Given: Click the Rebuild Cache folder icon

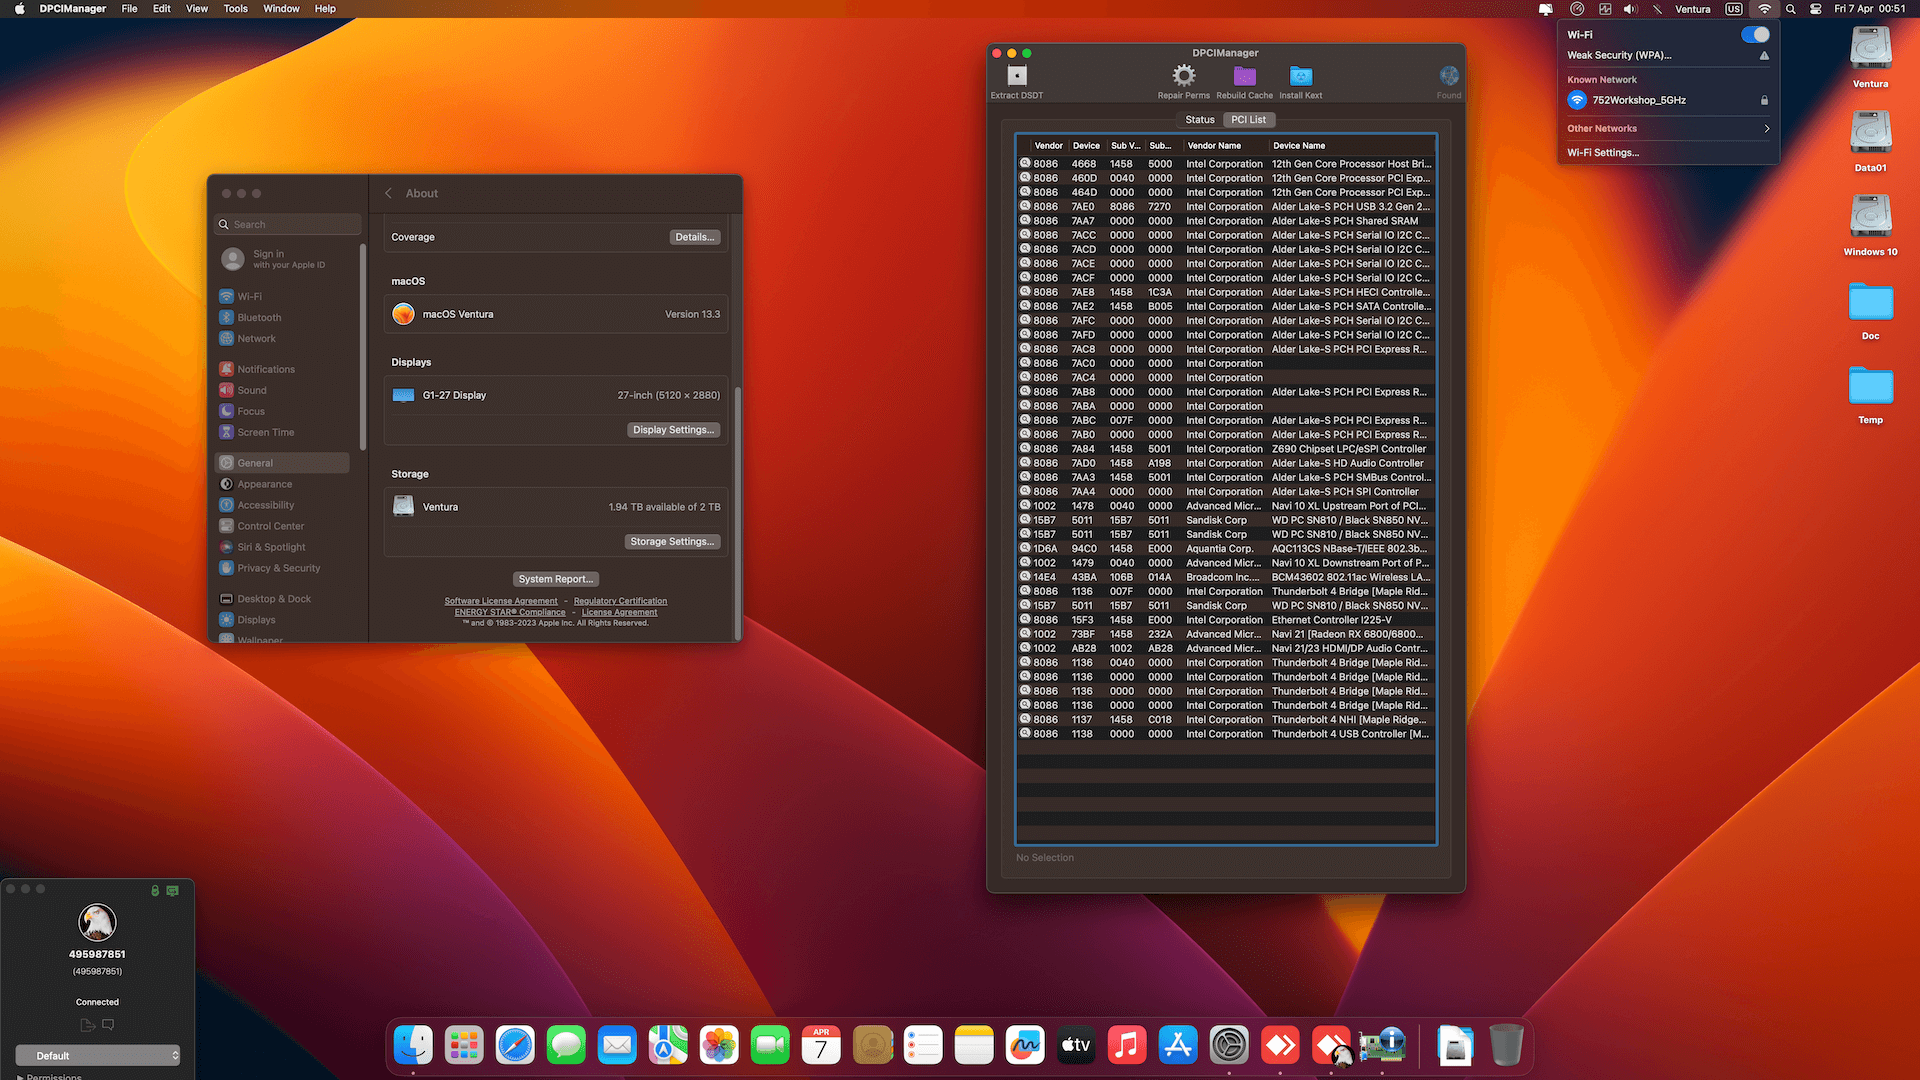Looking at the screenshot, I should [1244, 76].
